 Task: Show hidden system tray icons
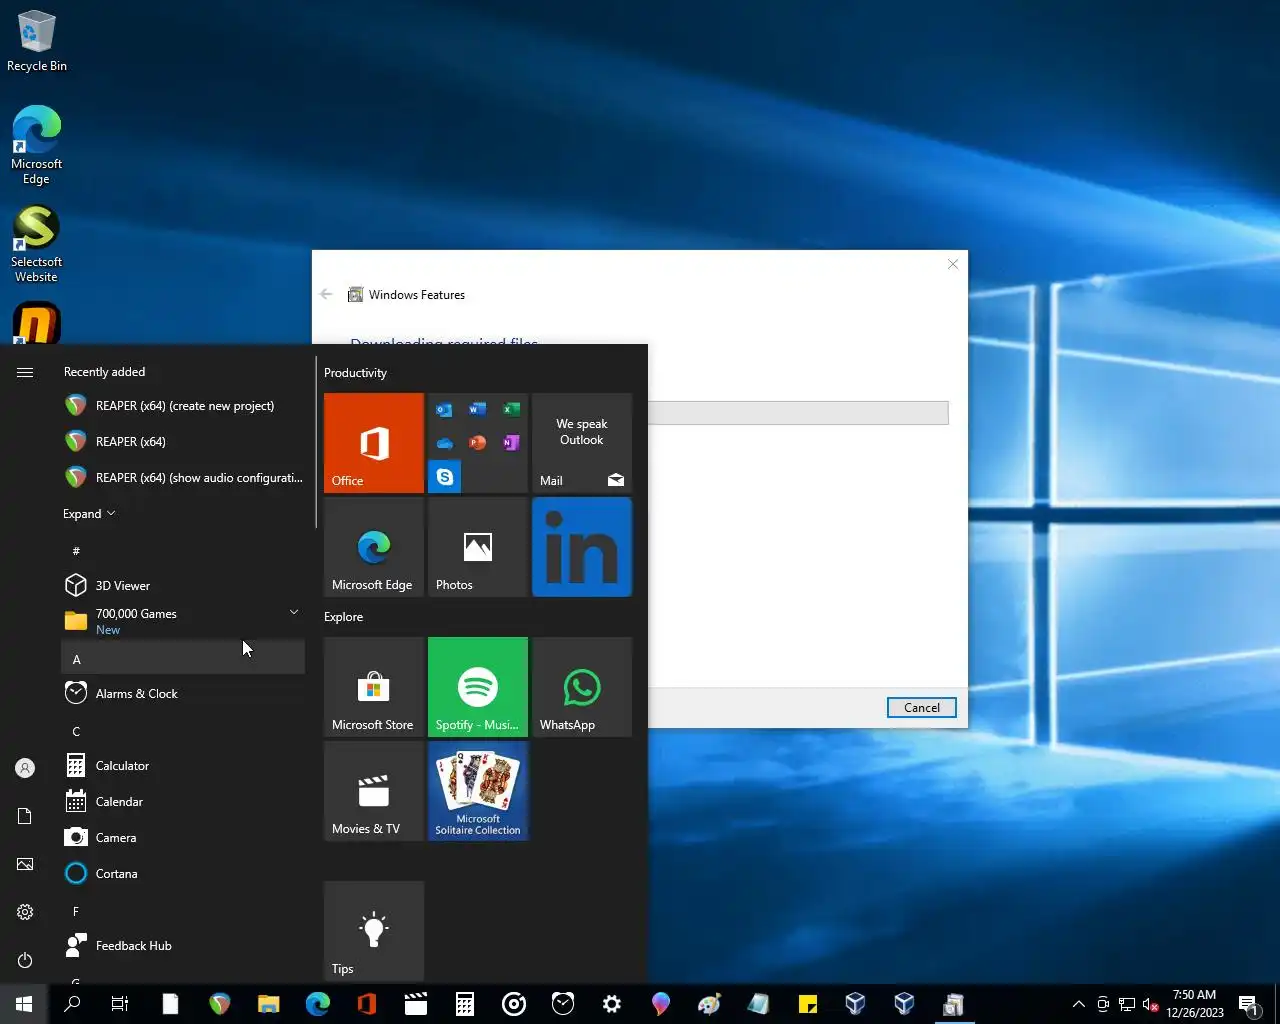point(1078,1004)
